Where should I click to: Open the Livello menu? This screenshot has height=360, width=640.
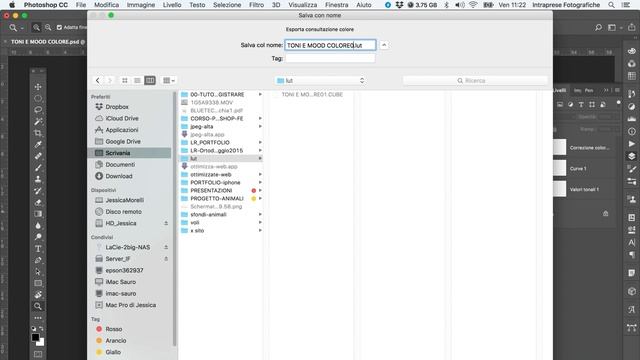point(172,5)
